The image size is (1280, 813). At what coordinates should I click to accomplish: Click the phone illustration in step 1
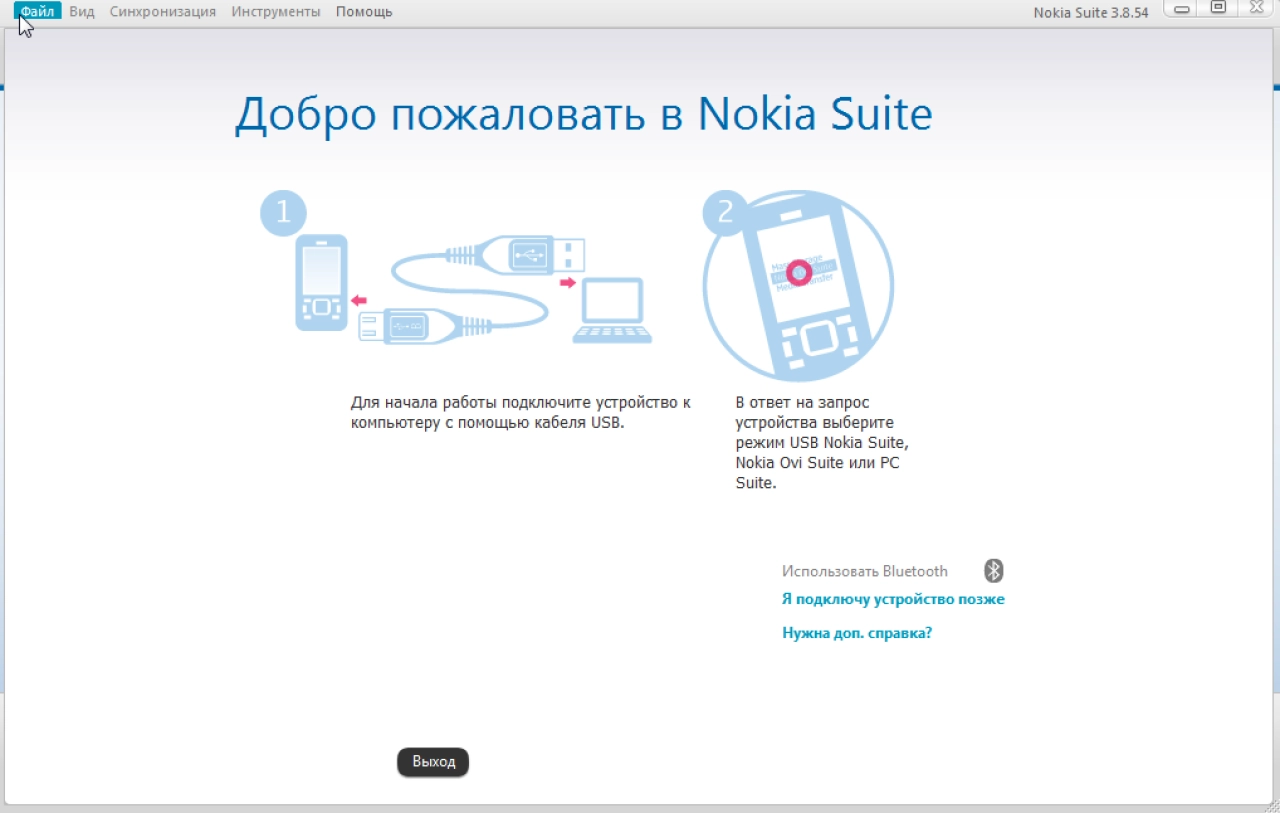click(321, 283)
